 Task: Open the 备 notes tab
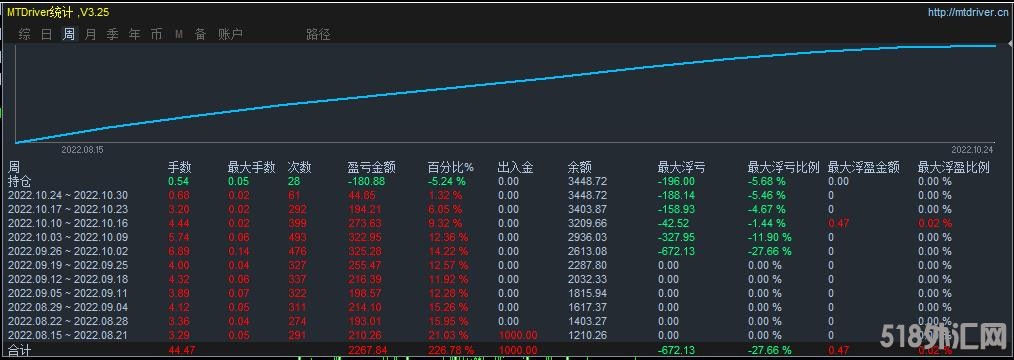pos(200,35)
